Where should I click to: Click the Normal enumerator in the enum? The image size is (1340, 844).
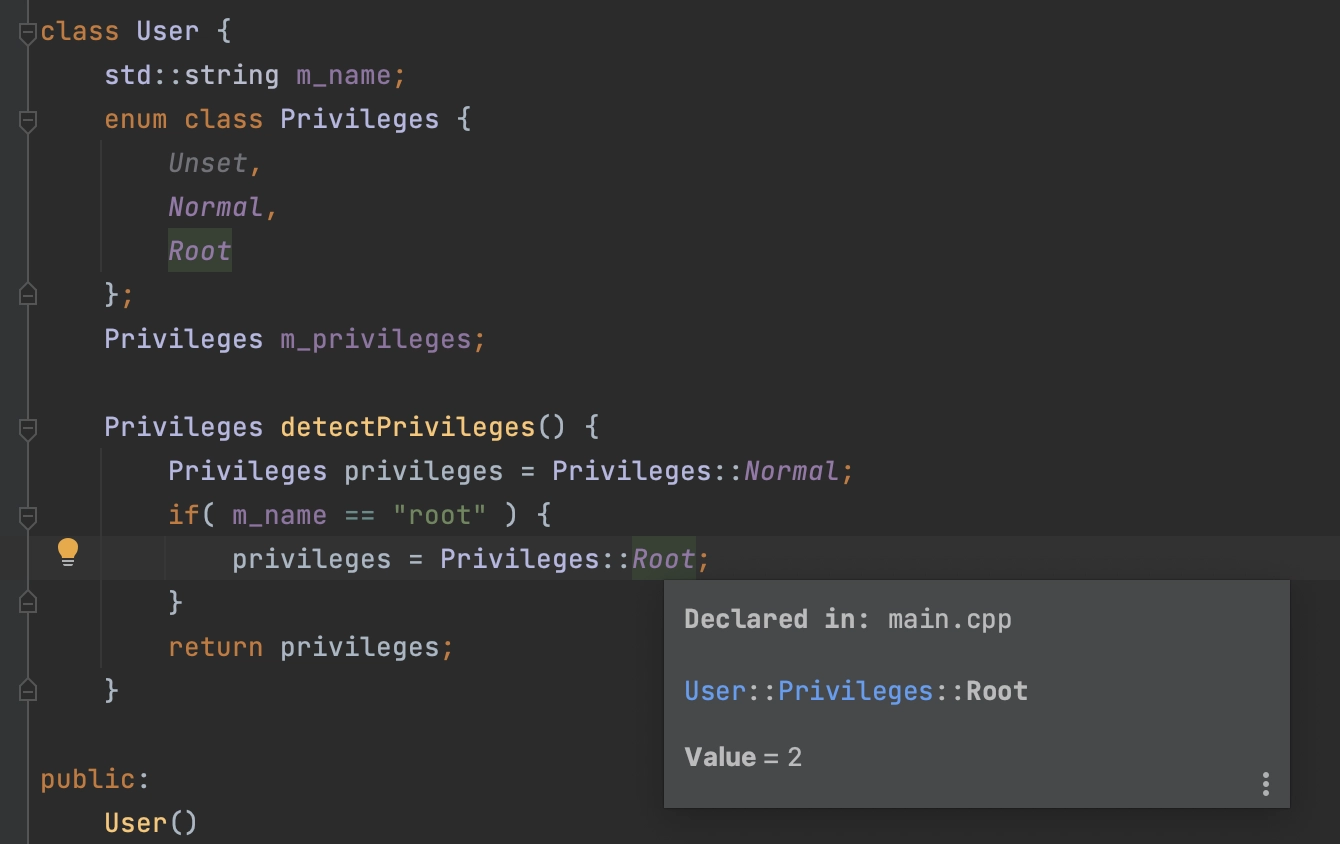[x=215, y=207]
